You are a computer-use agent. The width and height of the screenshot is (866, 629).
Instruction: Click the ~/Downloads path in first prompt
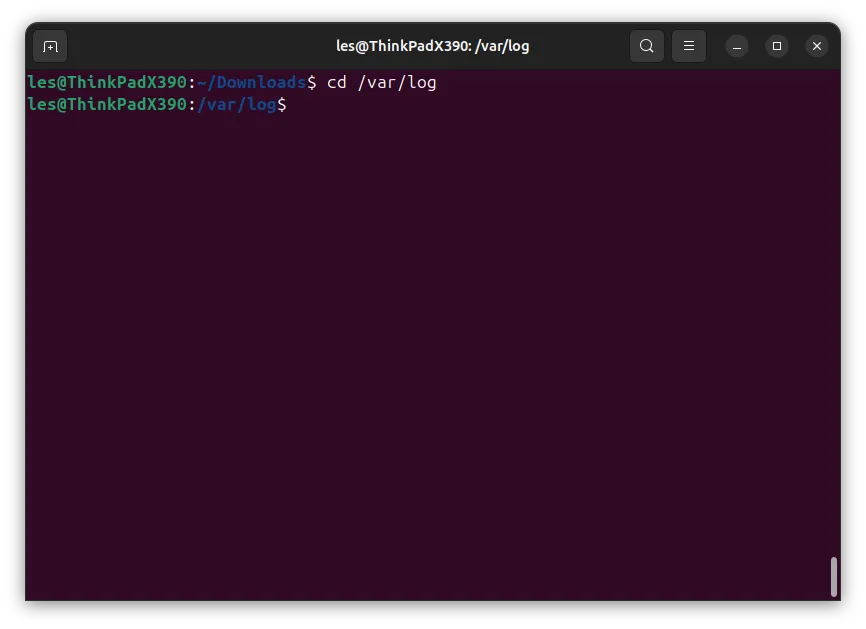coord(251,82)
